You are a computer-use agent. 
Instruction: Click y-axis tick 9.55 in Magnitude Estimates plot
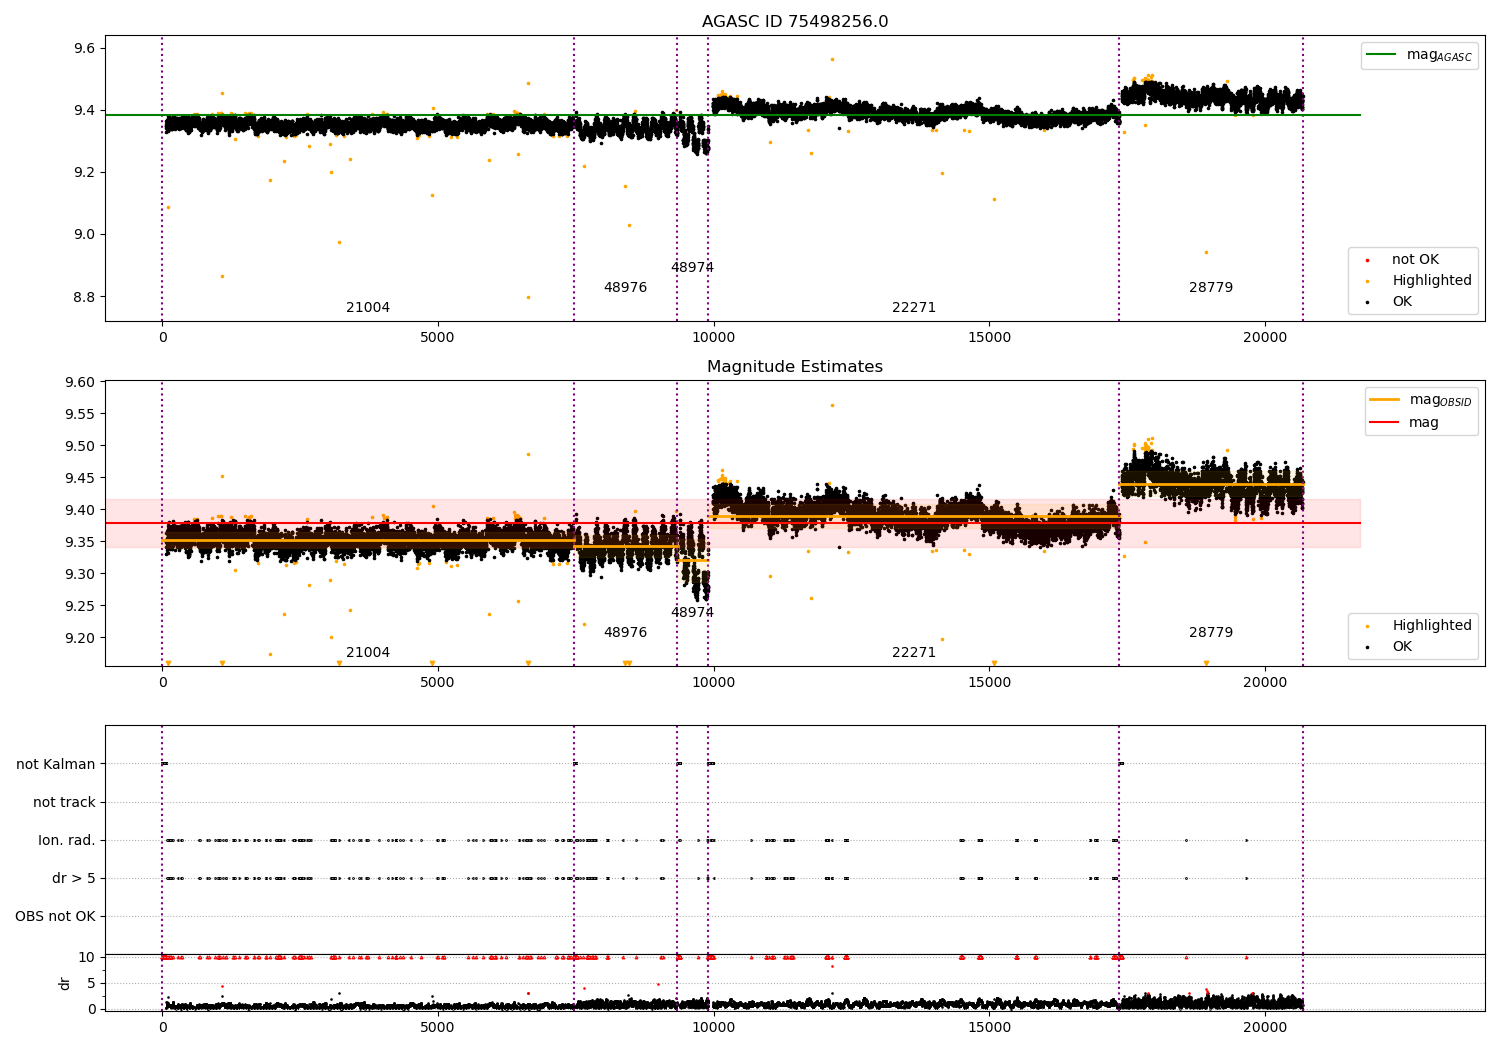81,414
